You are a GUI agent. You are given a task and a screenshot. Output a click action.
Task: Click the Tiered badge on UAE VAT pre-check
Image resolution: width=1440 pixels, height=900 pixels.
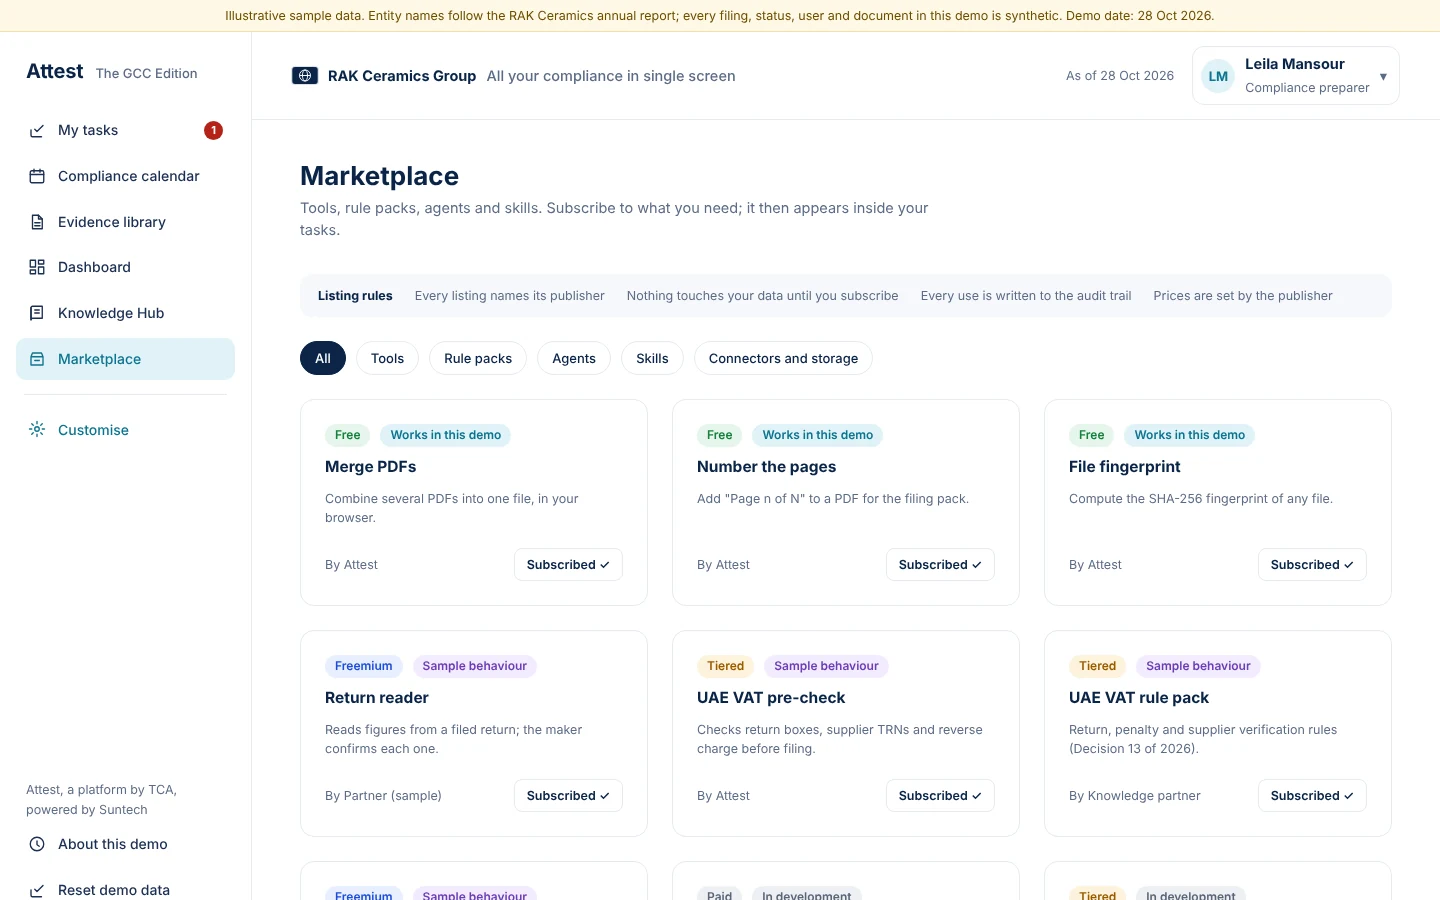click(x=725, y=666)
